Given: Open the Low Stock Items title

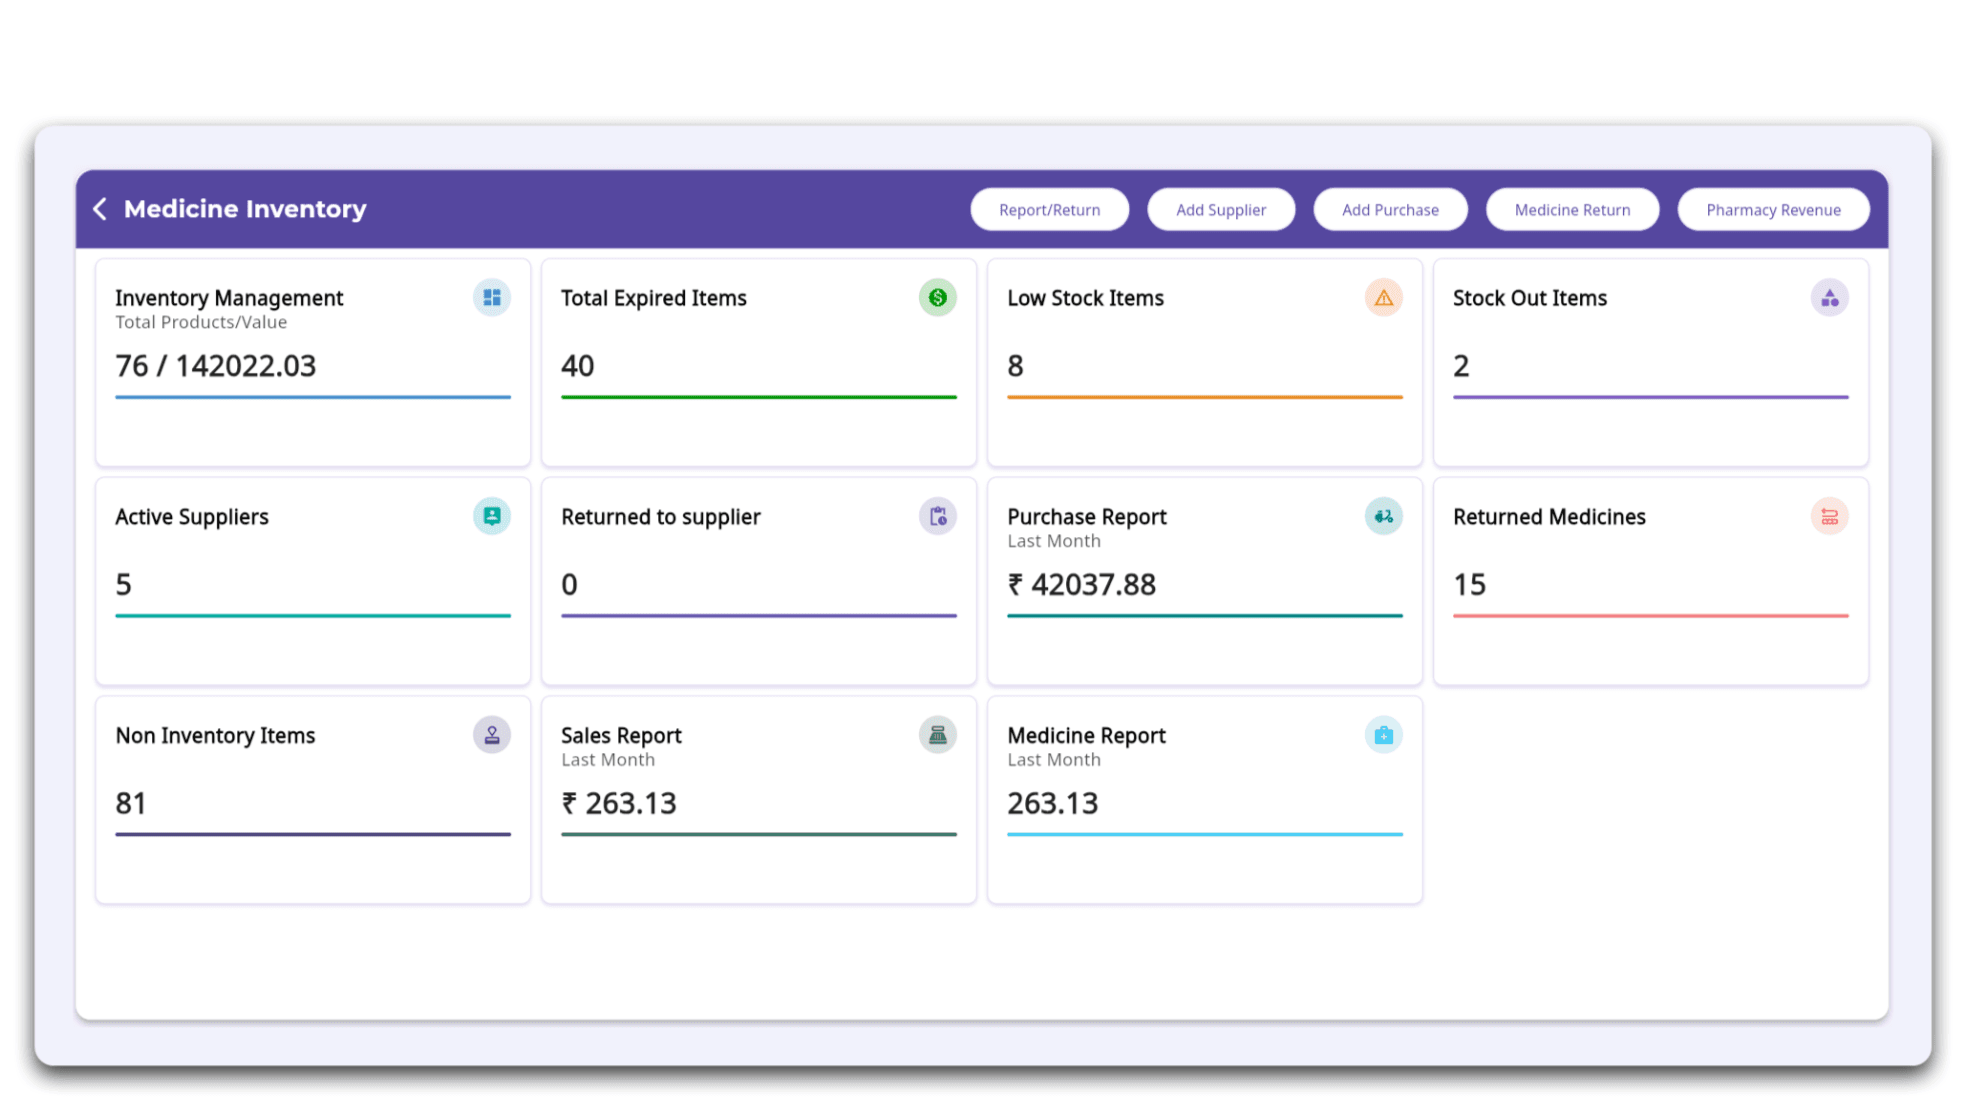Looking at the screenshot, I should click(x=1086, y=298).
